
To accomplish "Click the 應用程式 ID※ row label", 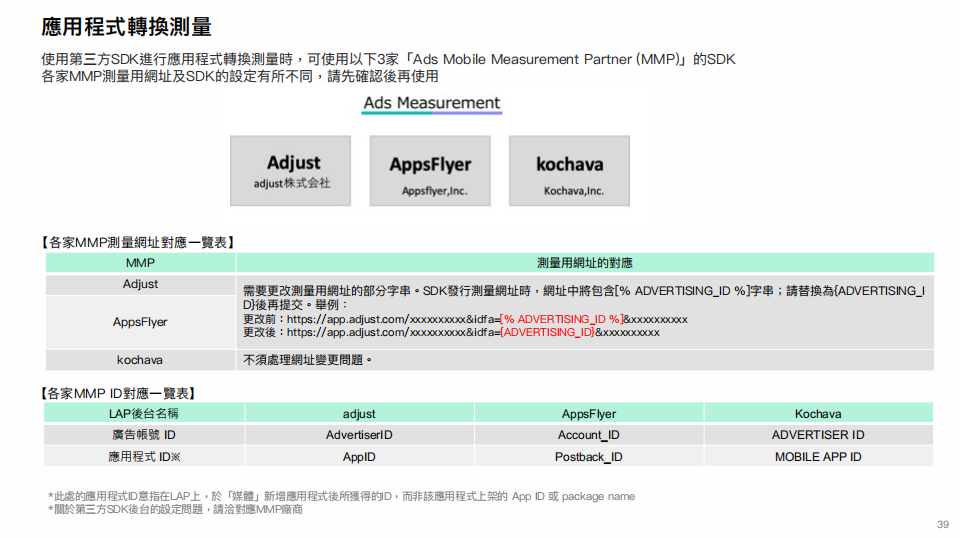I will 144,457.
